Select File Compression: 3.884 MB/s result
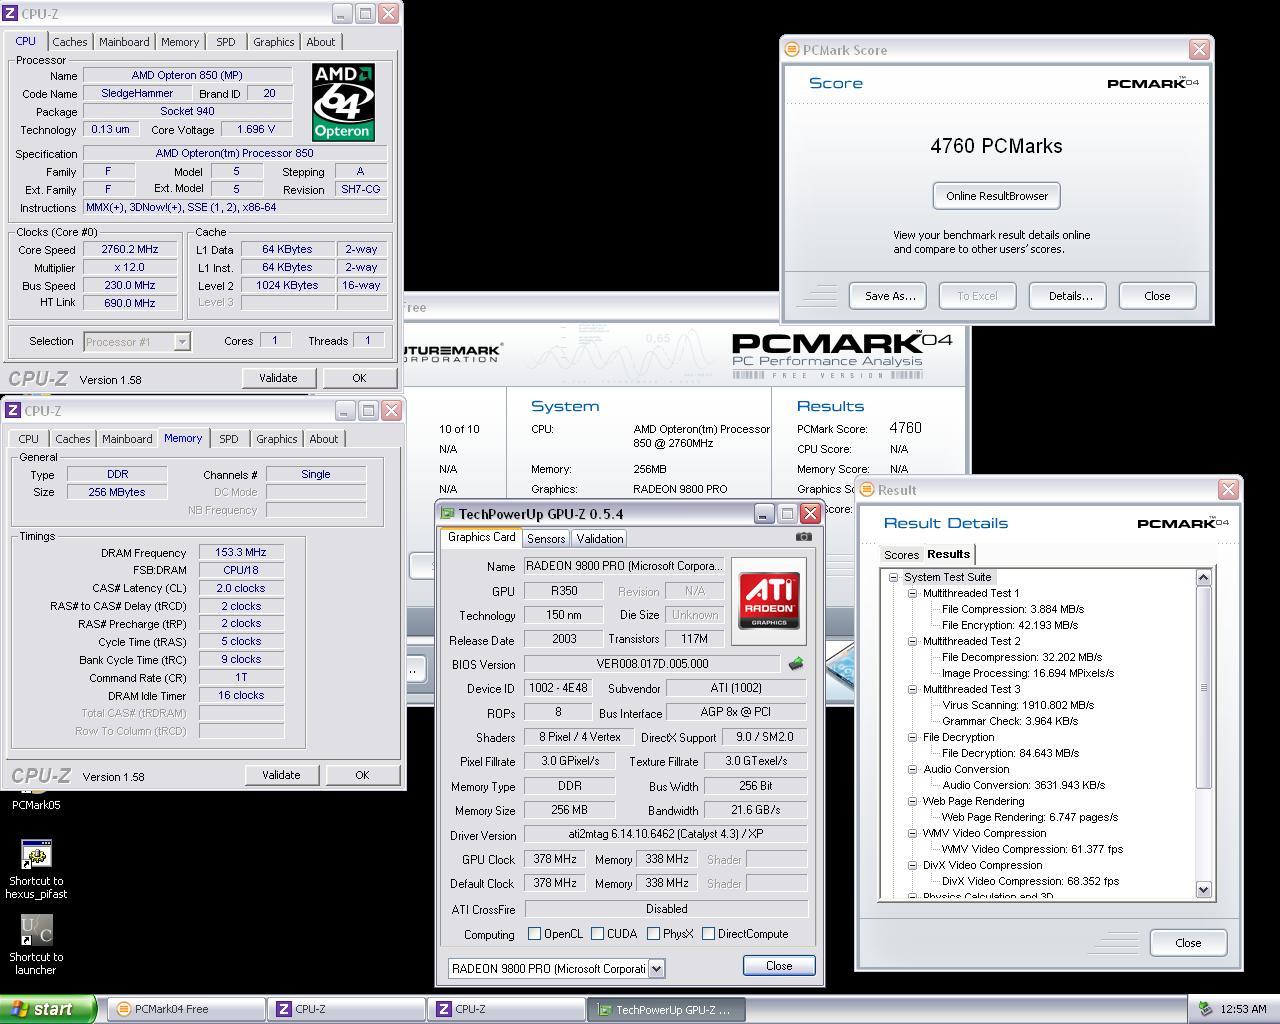Screen dimensions: 1280x1024 pyautogui.click(x=1012, y=609)
